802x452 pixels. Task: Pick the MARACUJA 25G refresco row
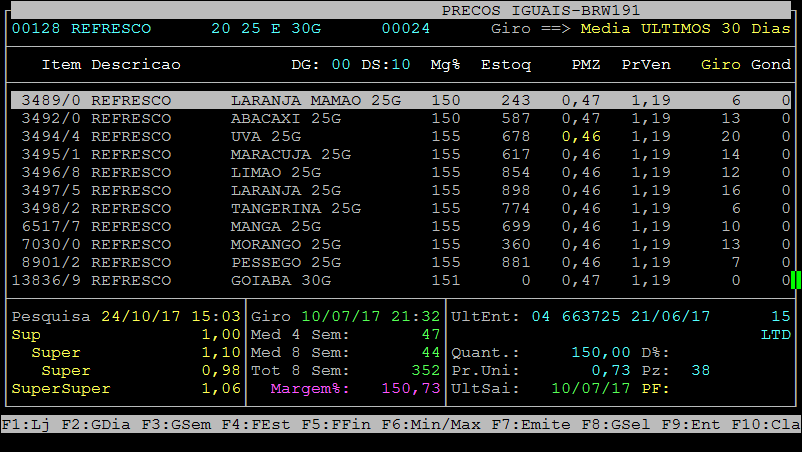[x=400, y=155]
